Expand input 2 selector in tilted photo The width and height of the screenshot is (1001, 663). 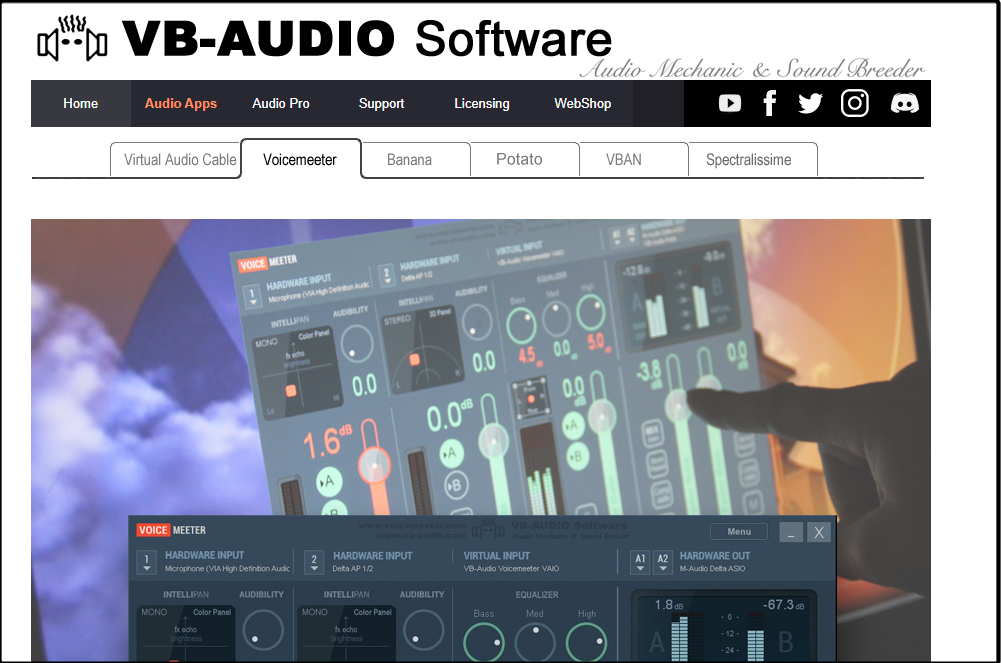[x=386, y=275]
